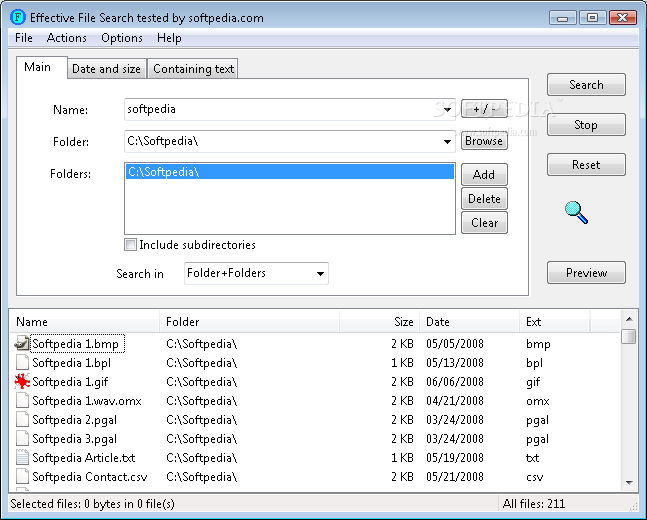Click the Clear folders button

click(x=484, y=223)
